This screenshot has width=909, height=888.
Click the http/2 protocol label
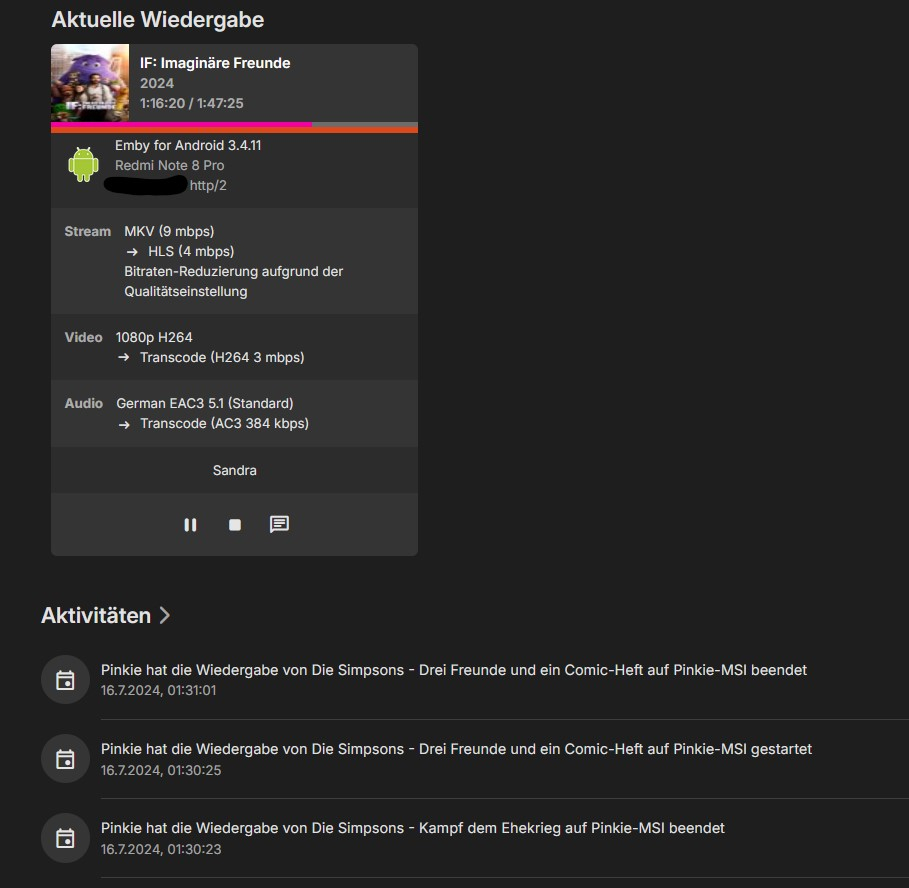coord(208,185)
